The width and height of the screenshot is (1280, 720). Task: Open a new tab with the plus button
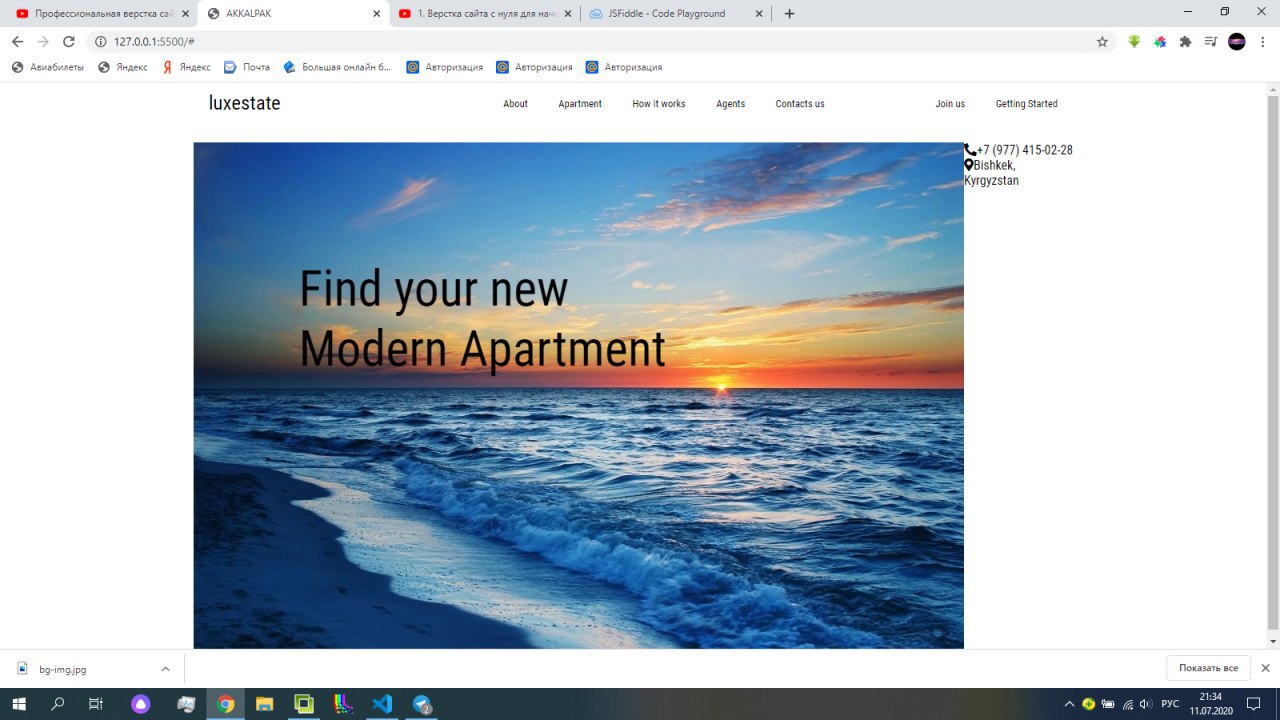pos(789,14)
